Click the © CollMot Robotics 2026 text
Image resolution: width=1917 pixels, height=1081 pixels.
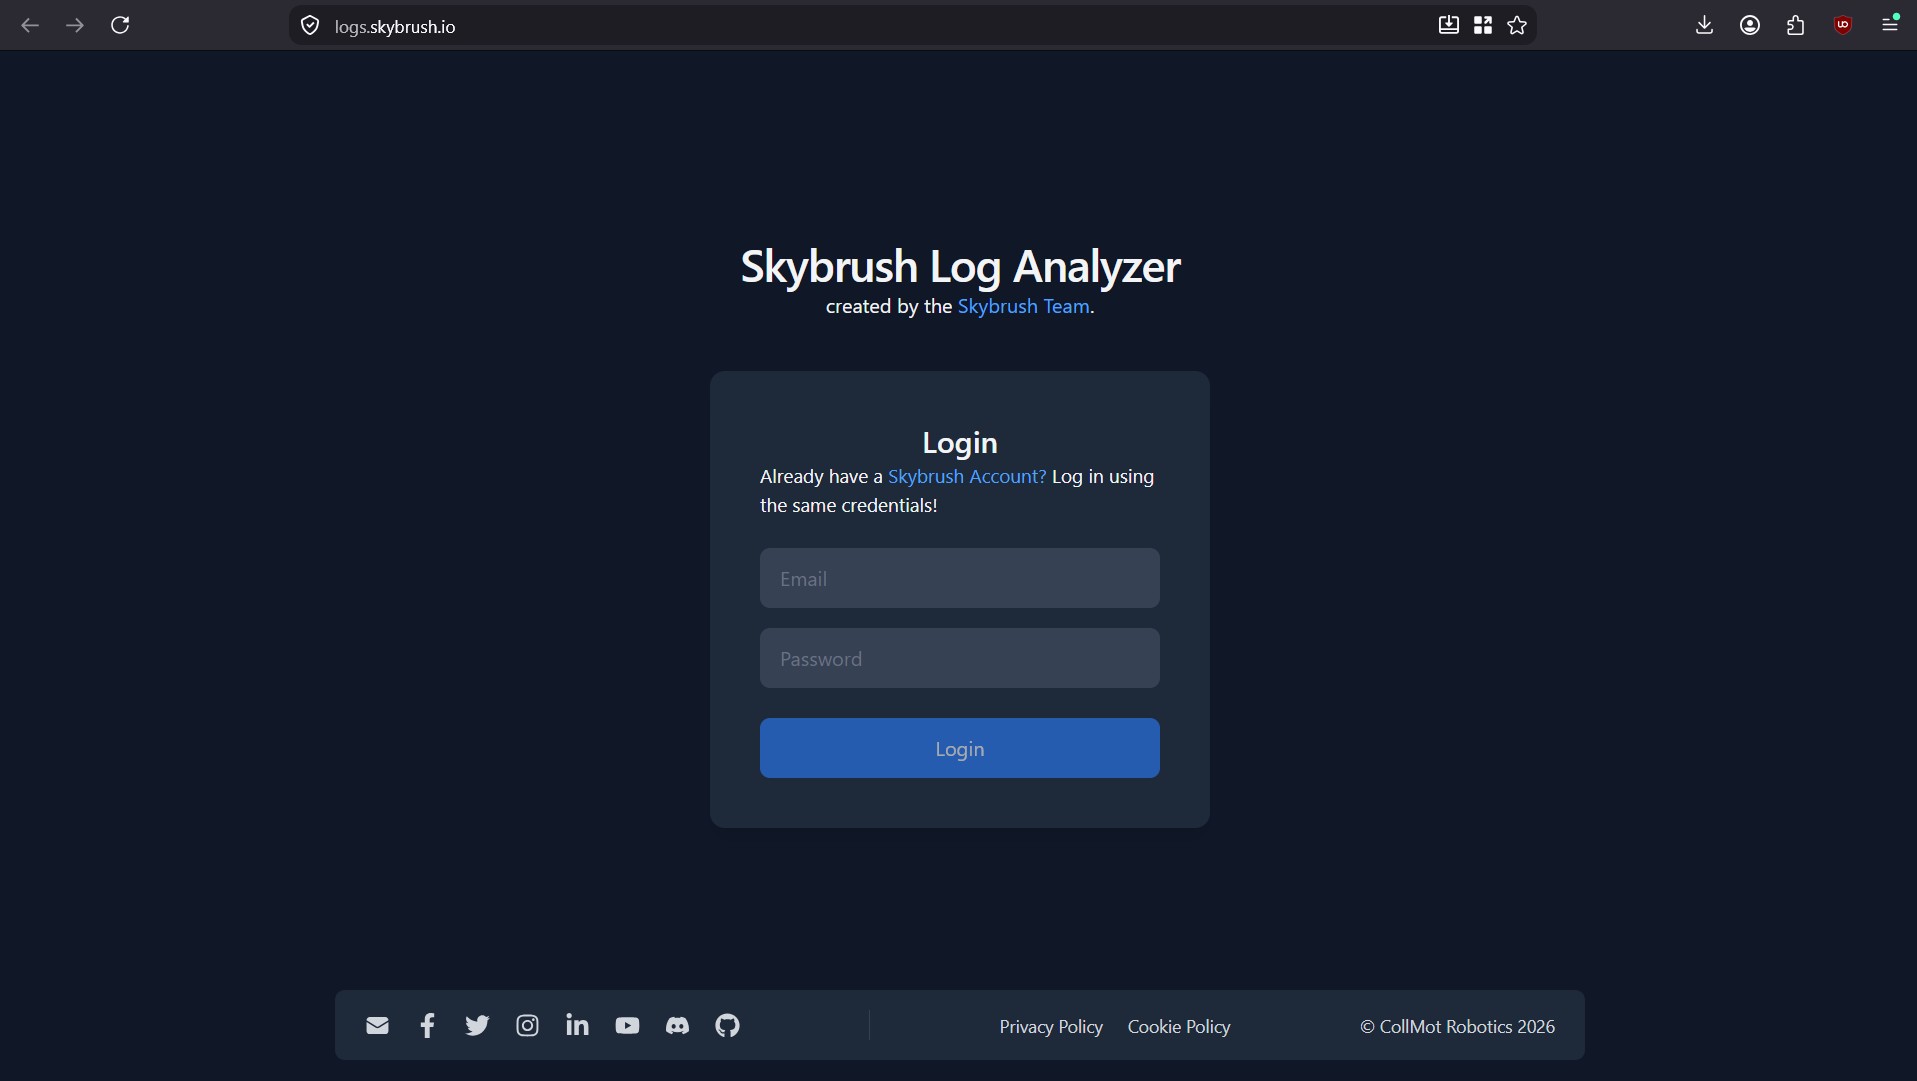1457,1027
